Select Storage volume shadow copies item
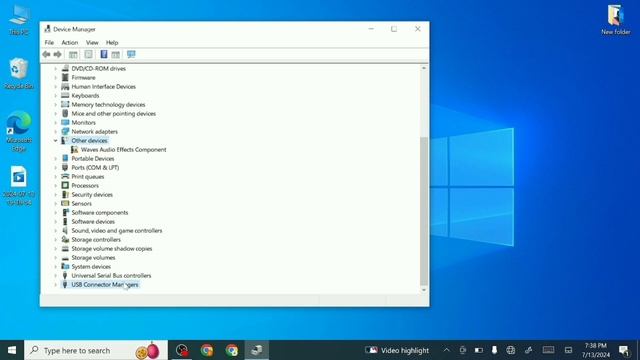 click(112, 249)
